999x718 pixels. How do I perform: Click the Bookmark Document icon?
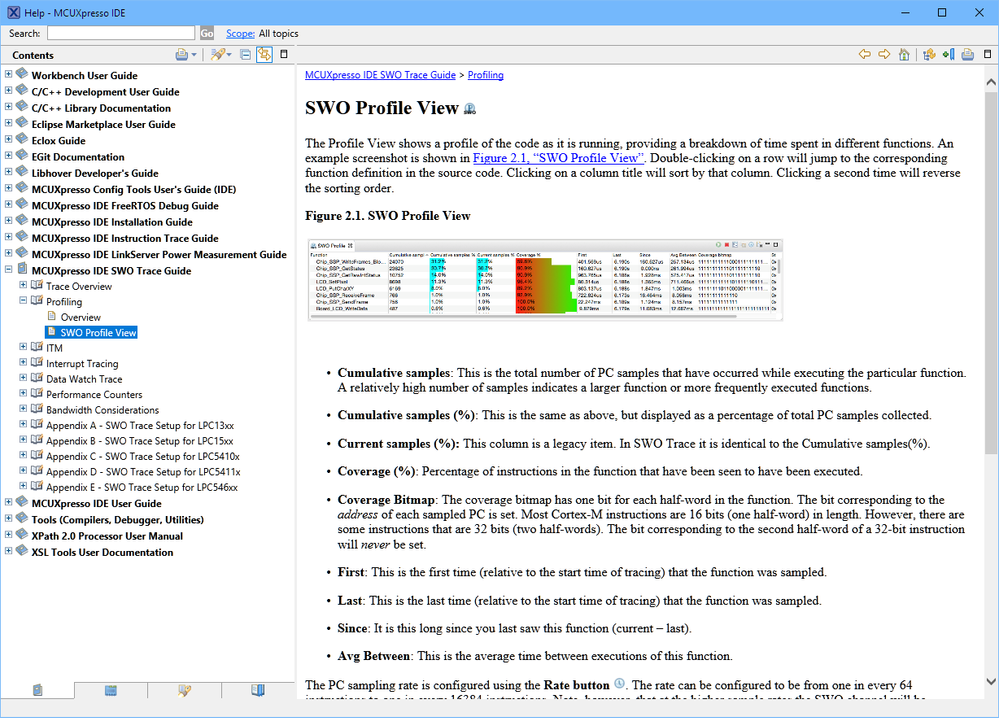tap(949, 54)
